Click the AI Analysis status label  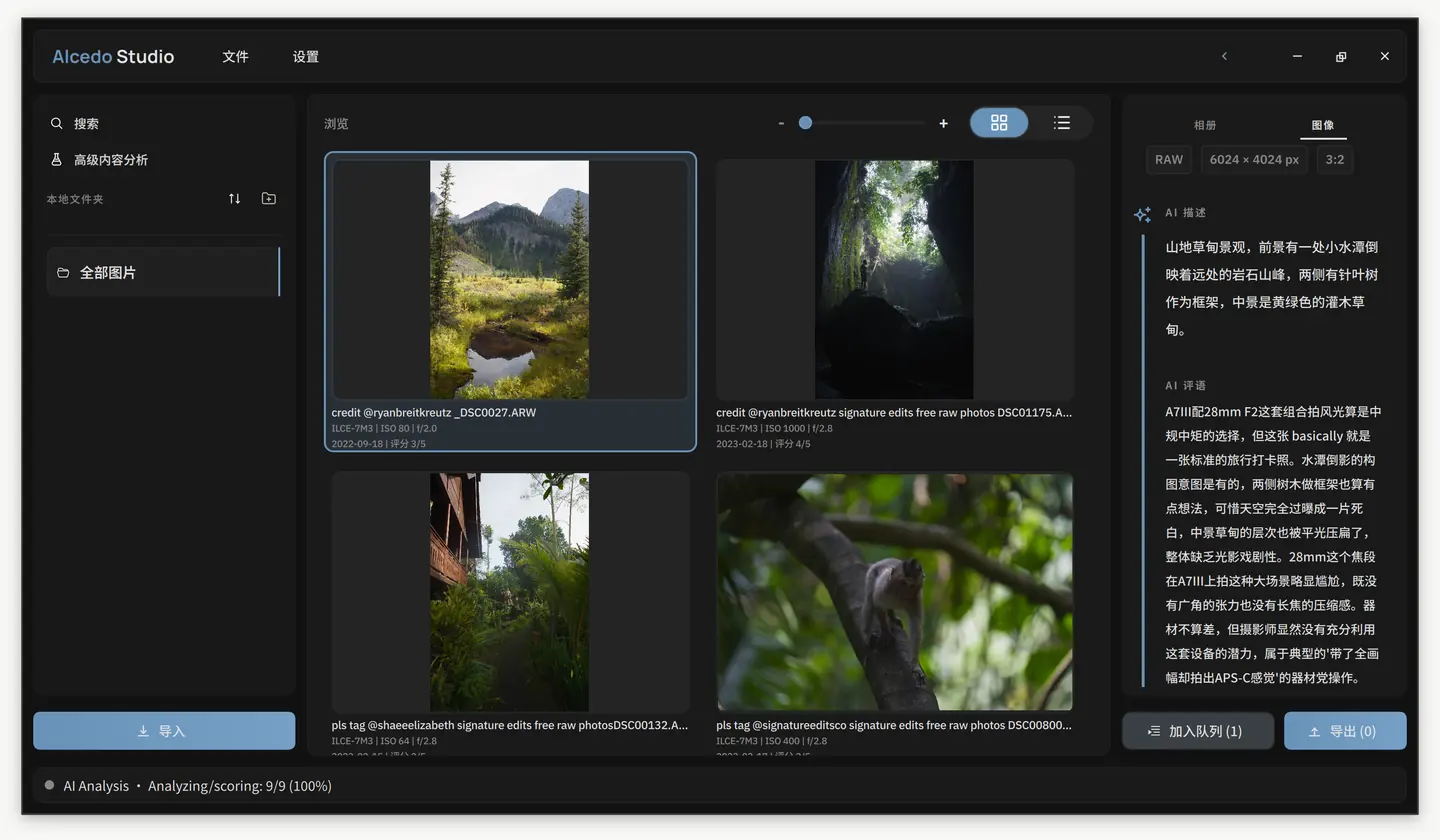point(96,786)
